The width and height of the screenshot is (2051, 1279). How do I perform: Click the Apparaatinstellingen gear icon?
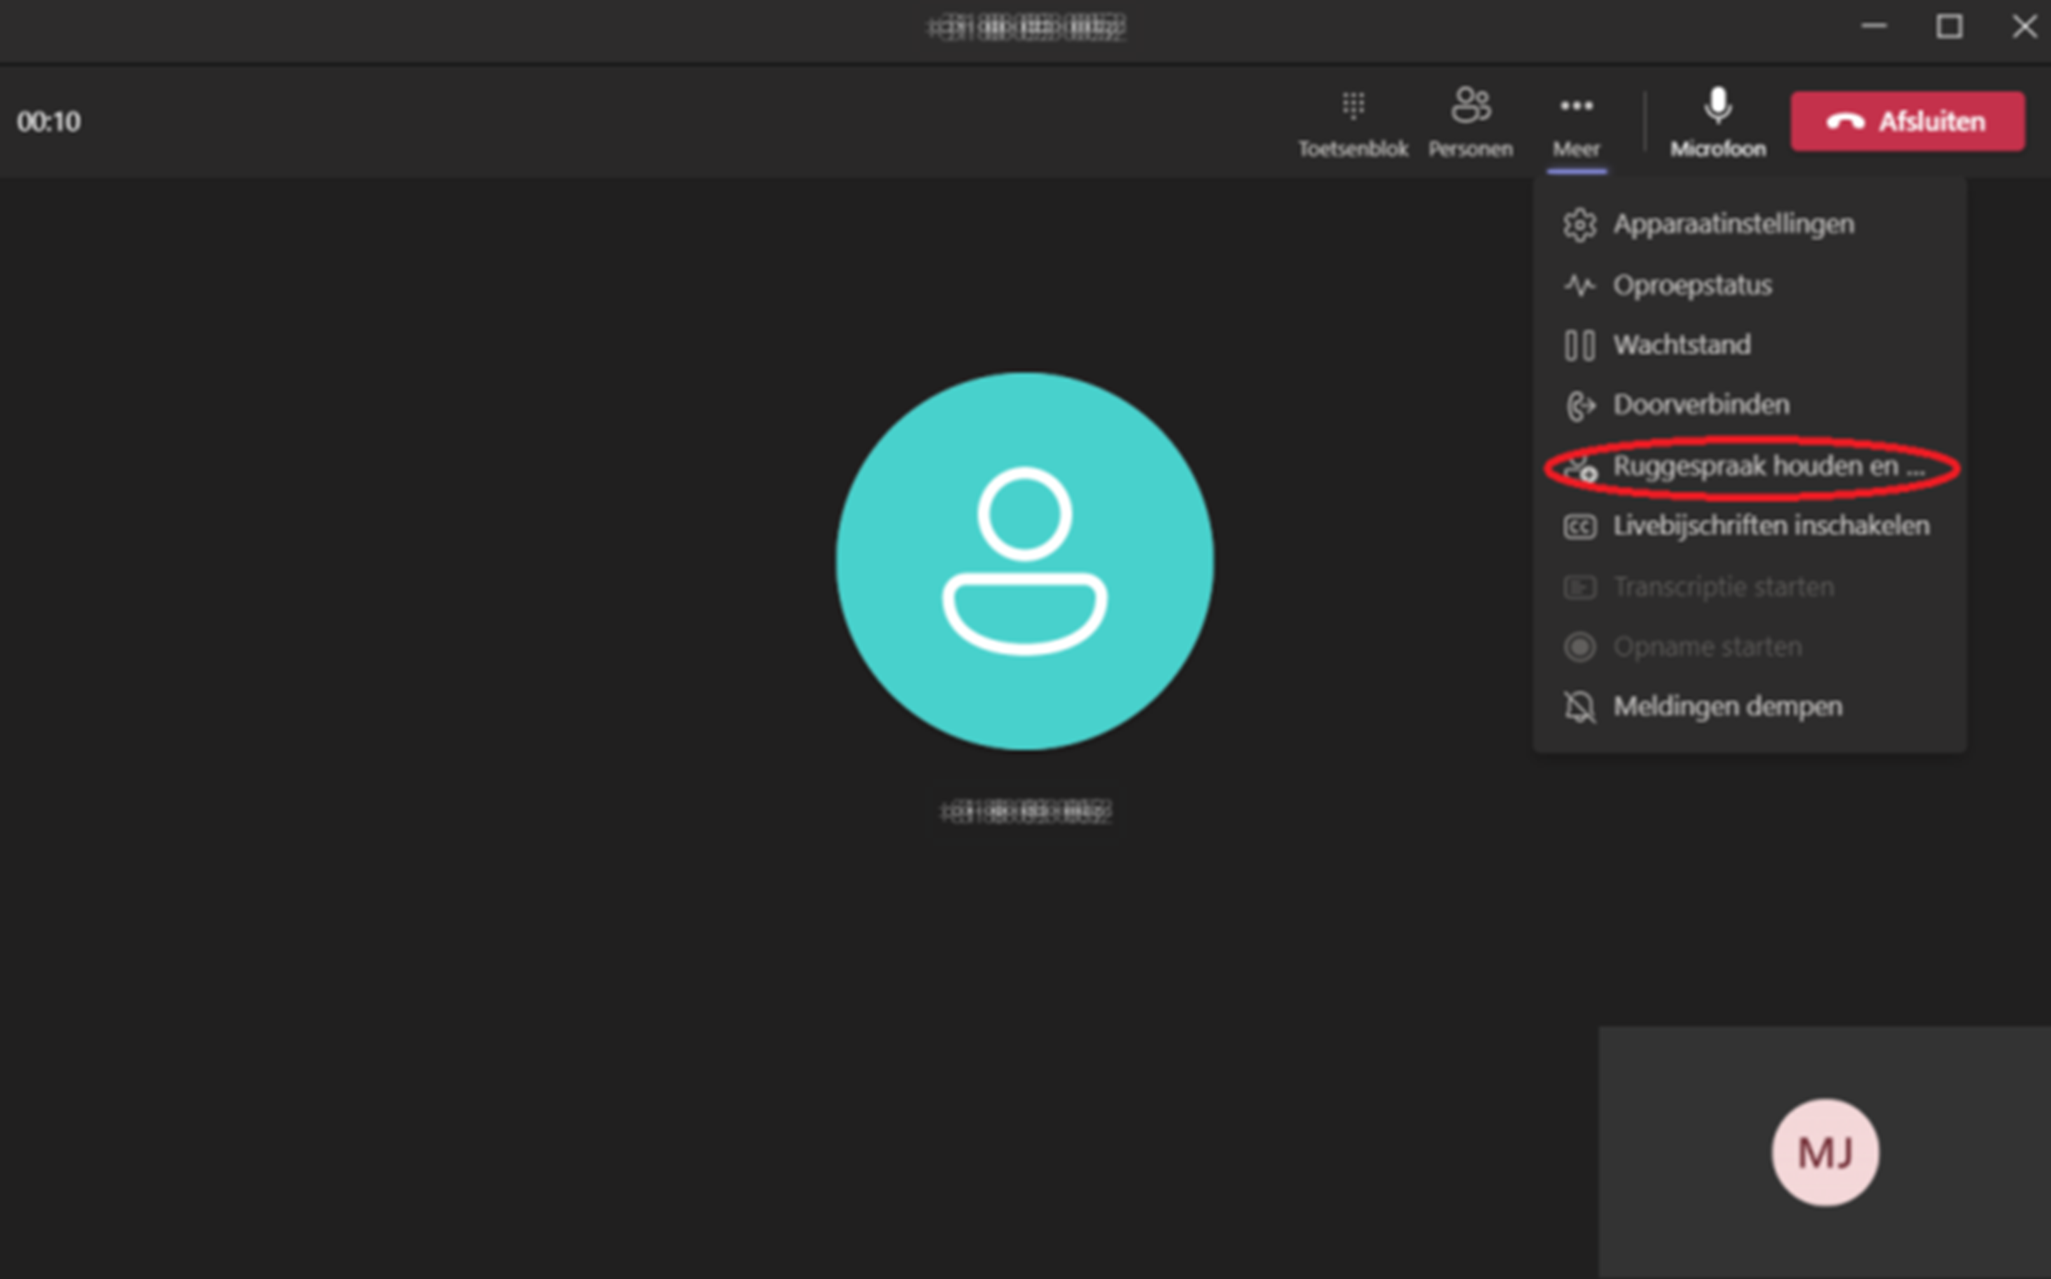point(1579,225)
